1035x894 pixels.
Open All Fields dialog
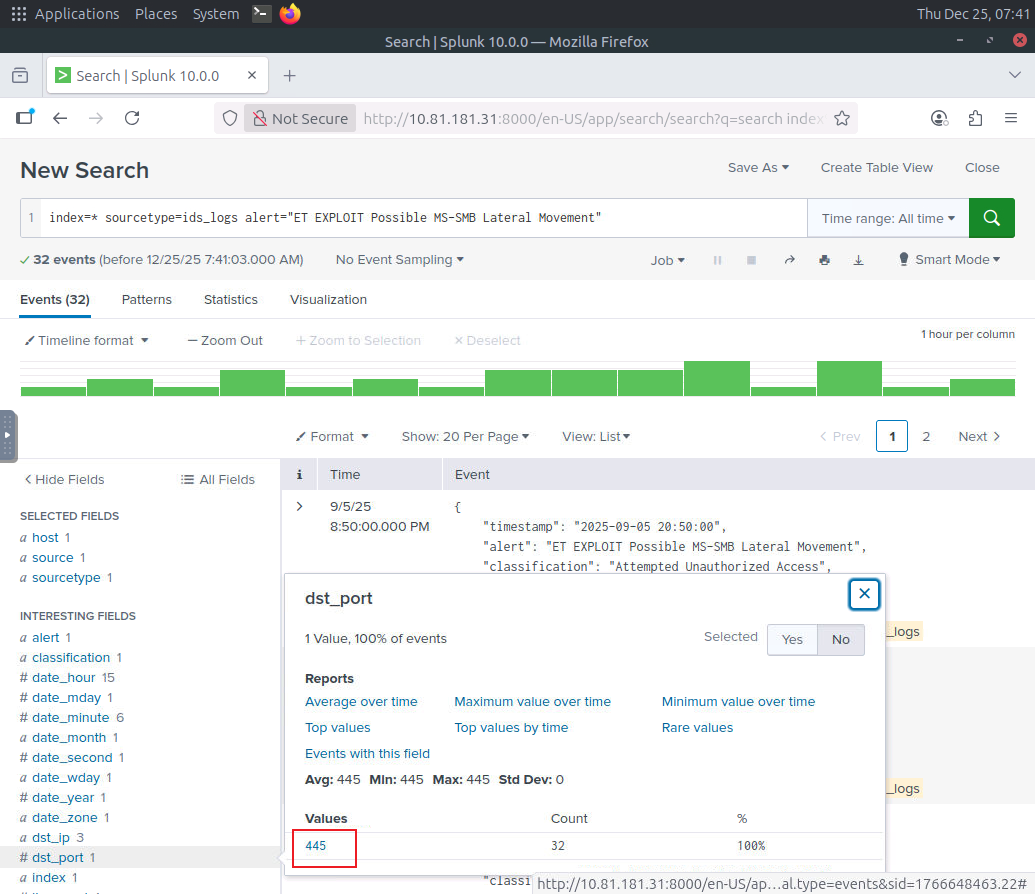coord(218,479)
